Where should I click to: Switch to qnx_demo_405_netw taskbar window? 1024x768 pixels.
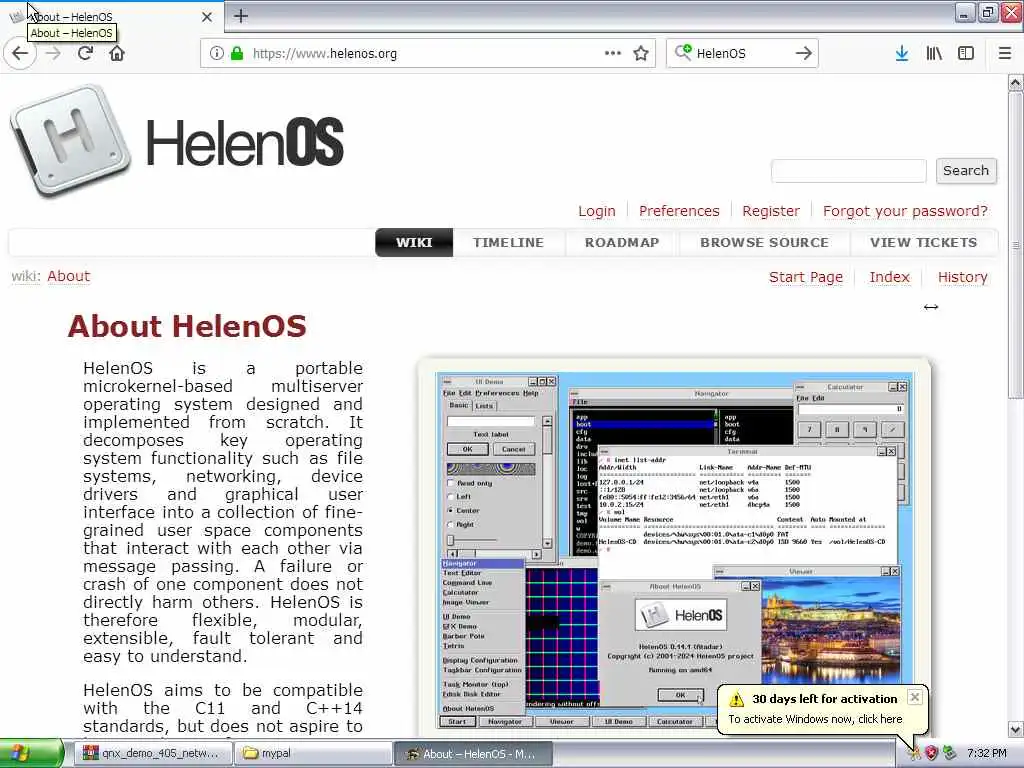[152, 754]
